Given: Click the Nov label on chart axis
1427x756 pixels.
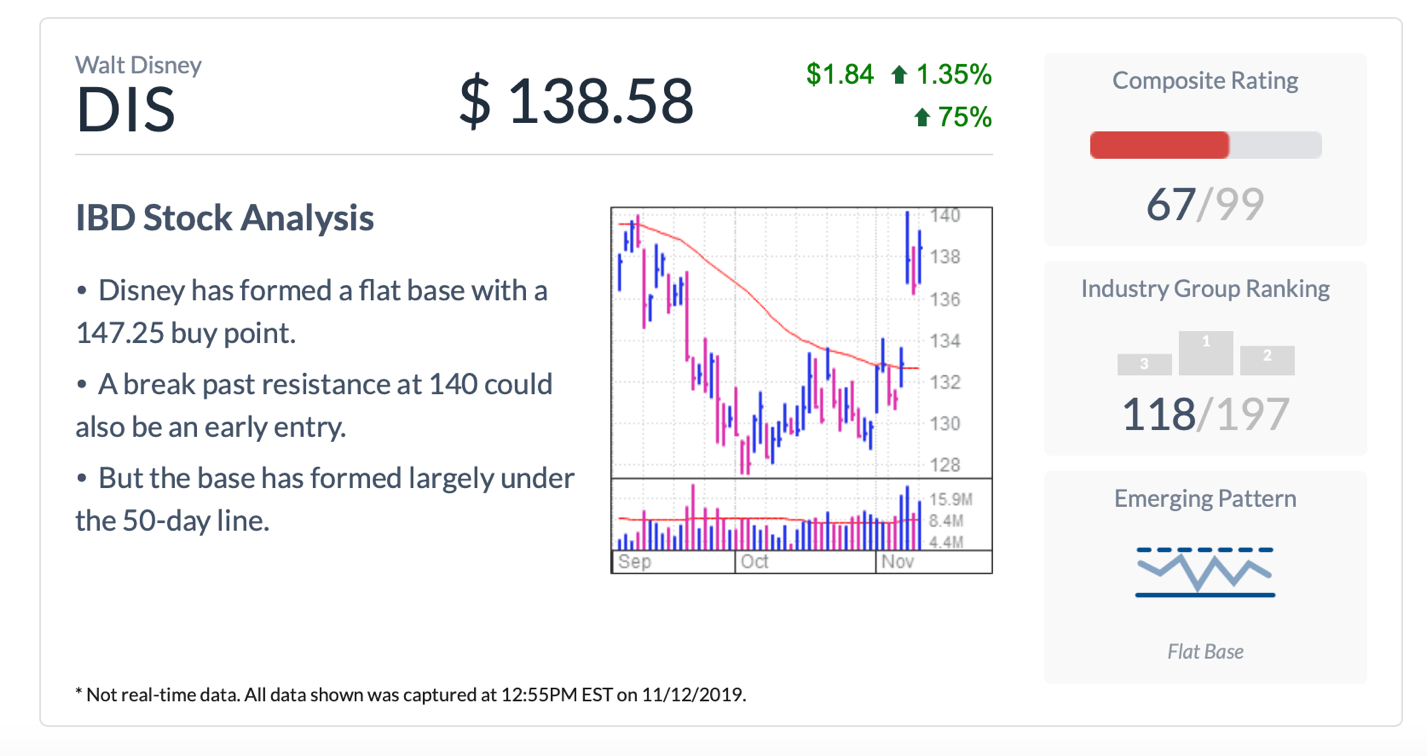Looking at the screenshot, I should point(897,562).
